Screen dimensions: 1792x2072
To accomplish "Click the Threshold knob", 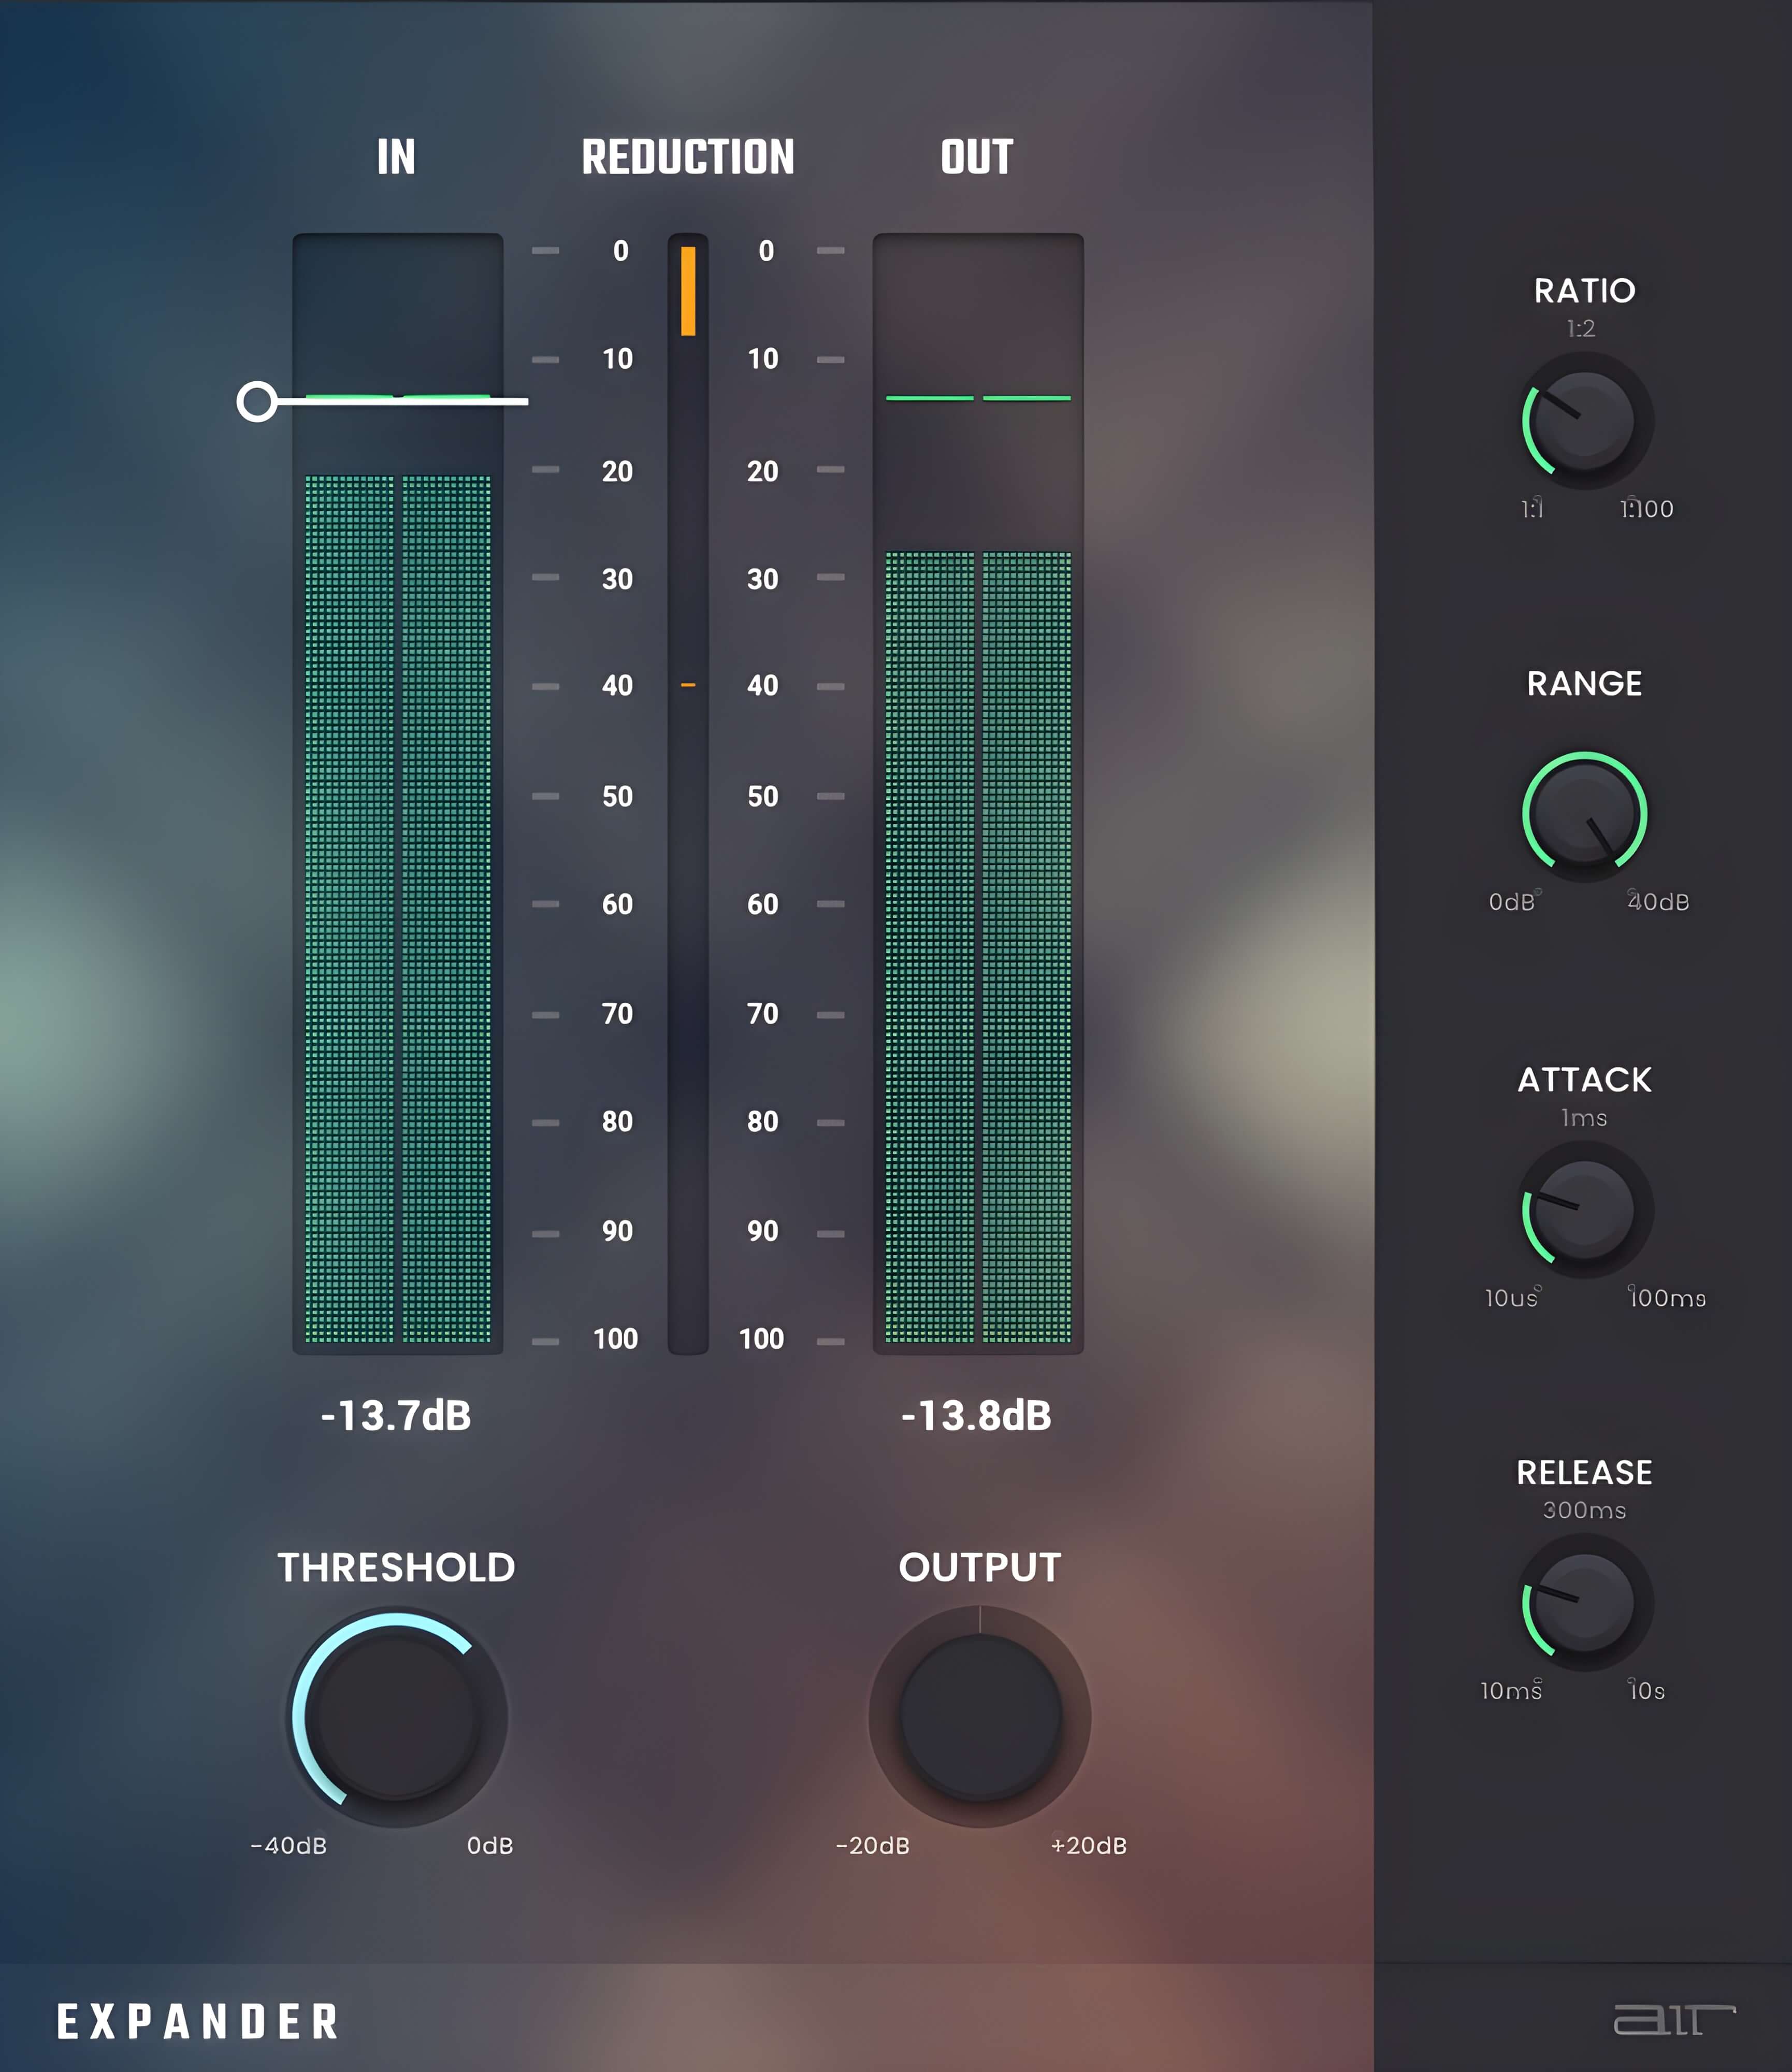I will pos(396,1717).
